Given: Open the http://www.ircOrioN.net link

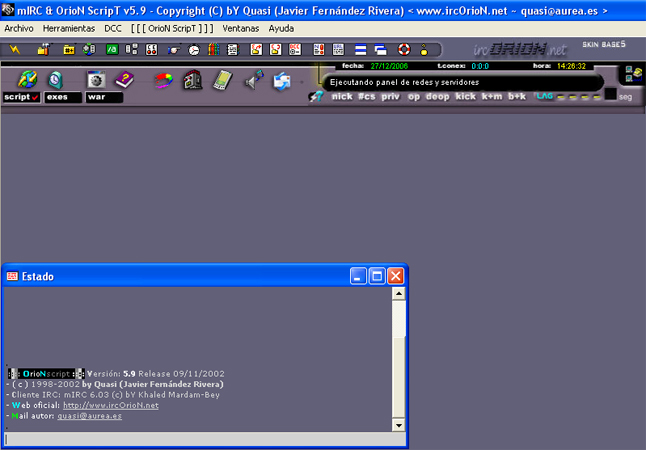Looking at the screenshot, I should tap(111, 405).
